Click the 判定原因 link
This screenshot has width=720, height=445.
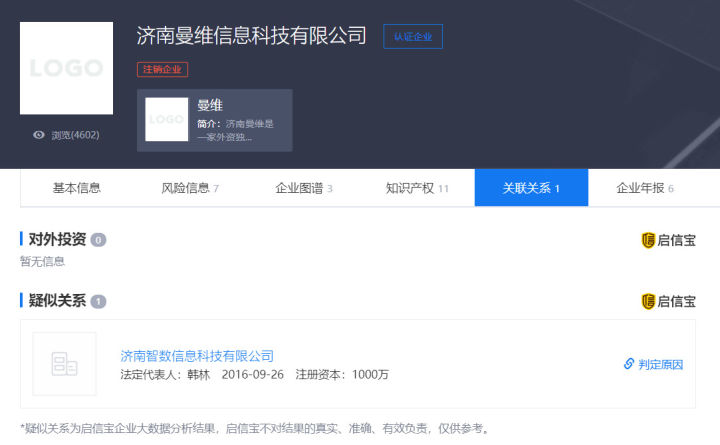(660, 365)
